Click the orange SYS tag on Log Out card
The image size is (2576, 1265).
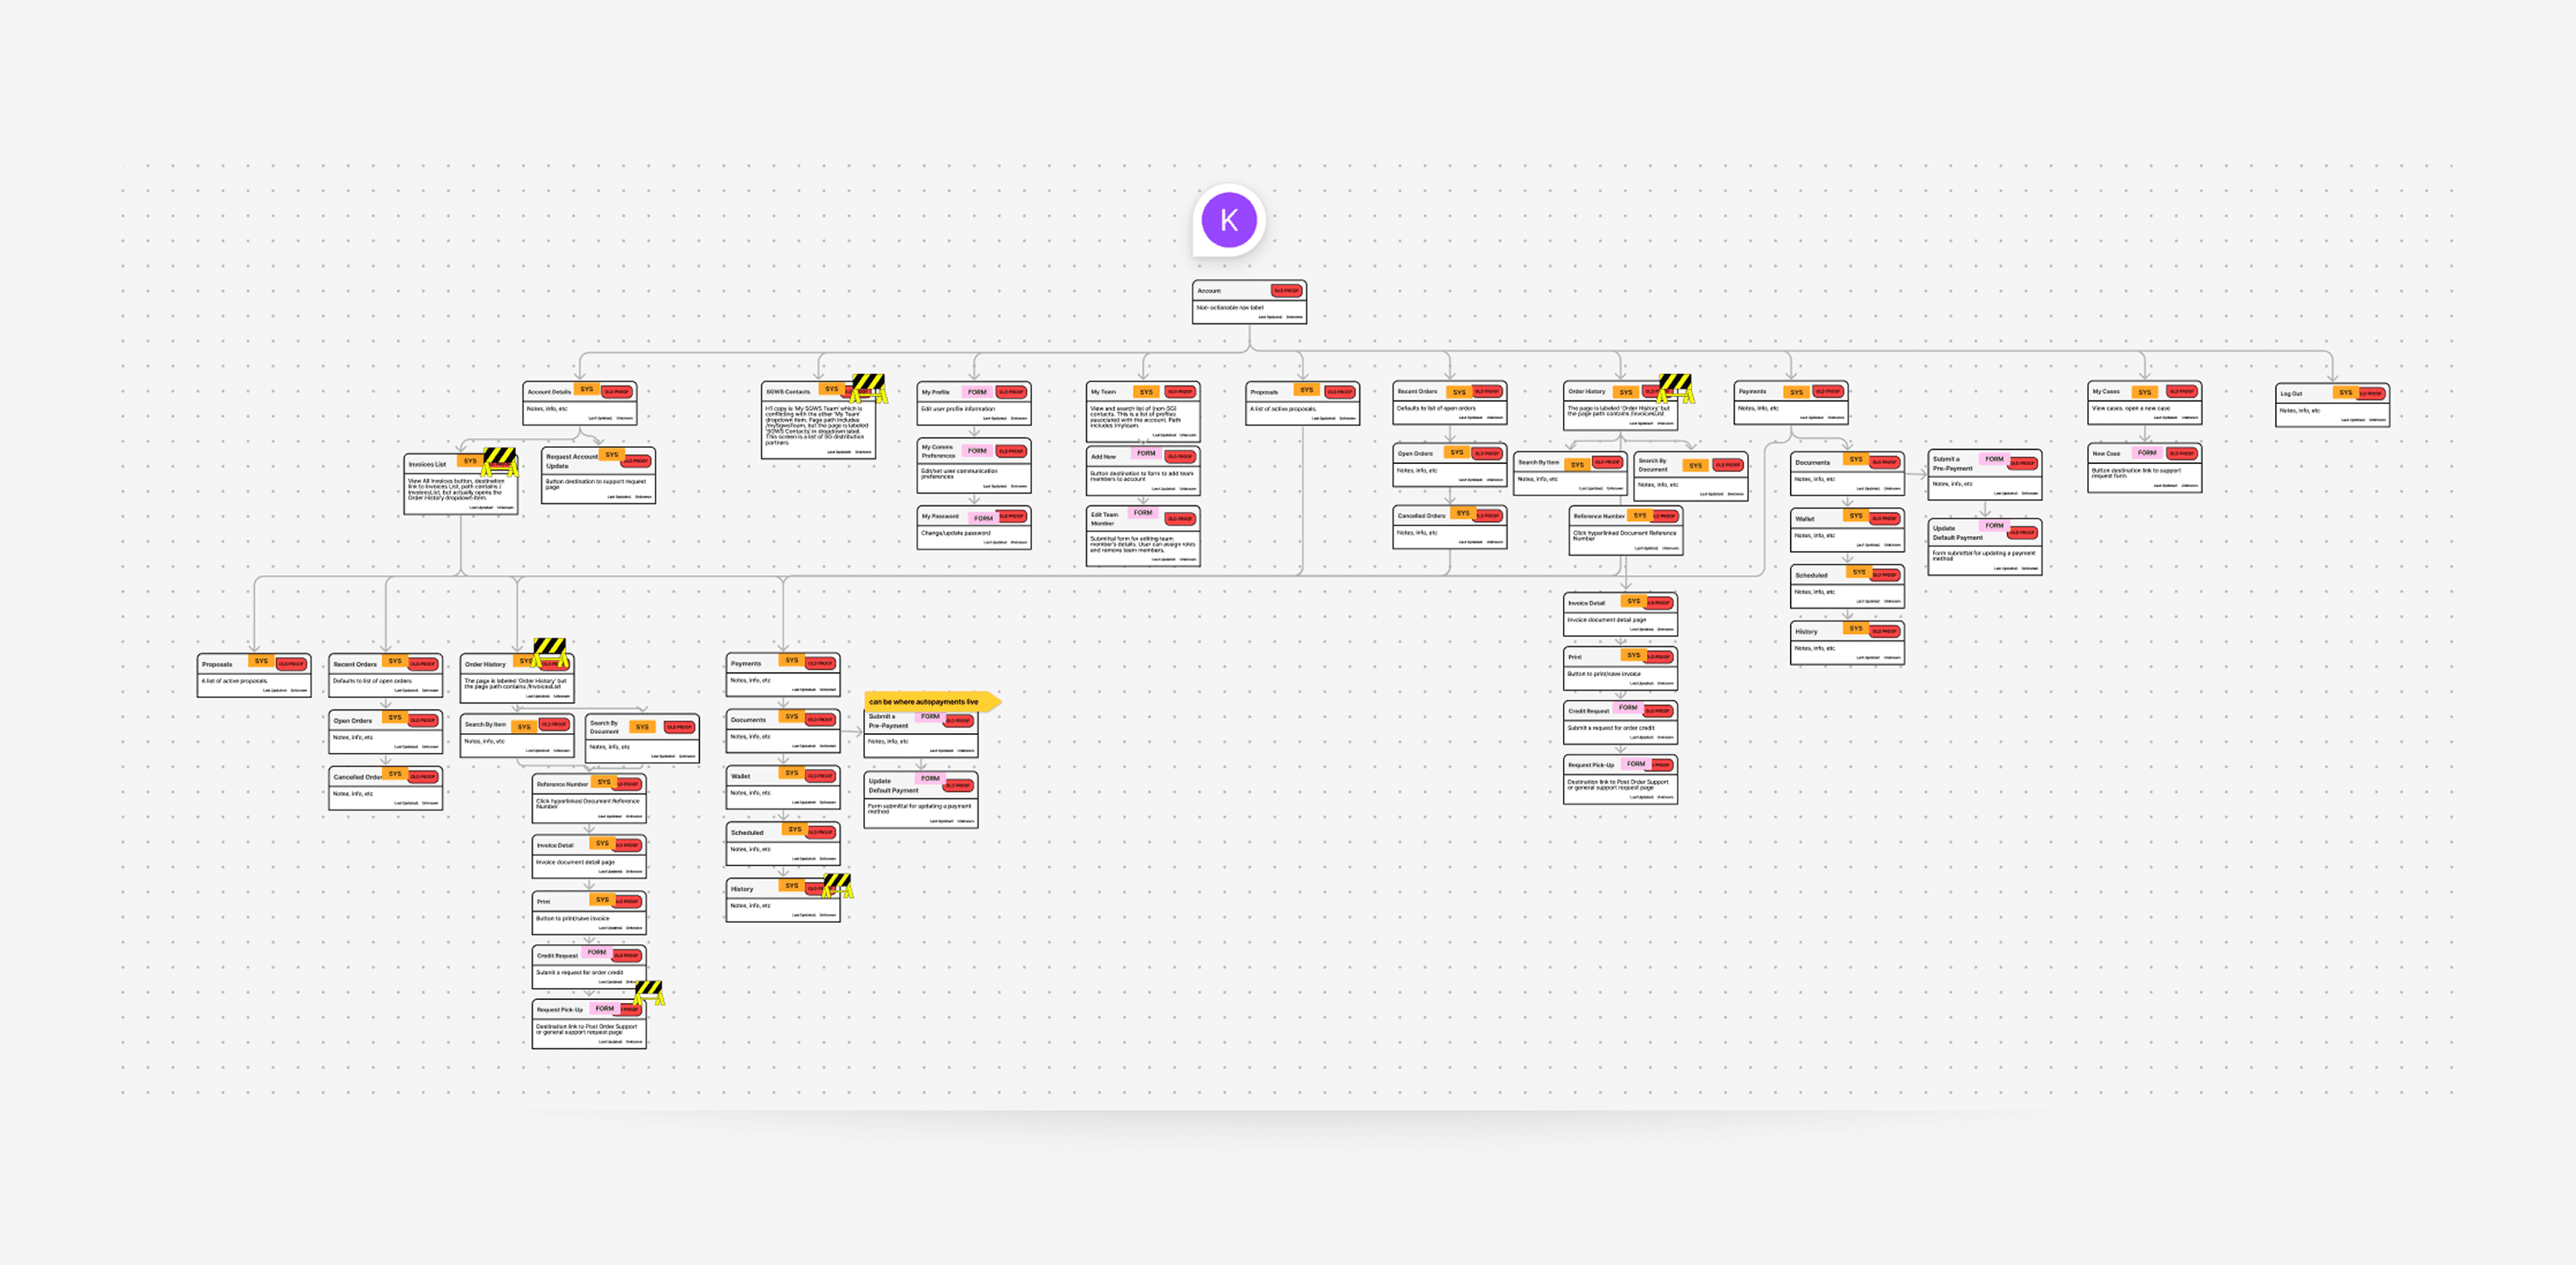coord(2345,393)
